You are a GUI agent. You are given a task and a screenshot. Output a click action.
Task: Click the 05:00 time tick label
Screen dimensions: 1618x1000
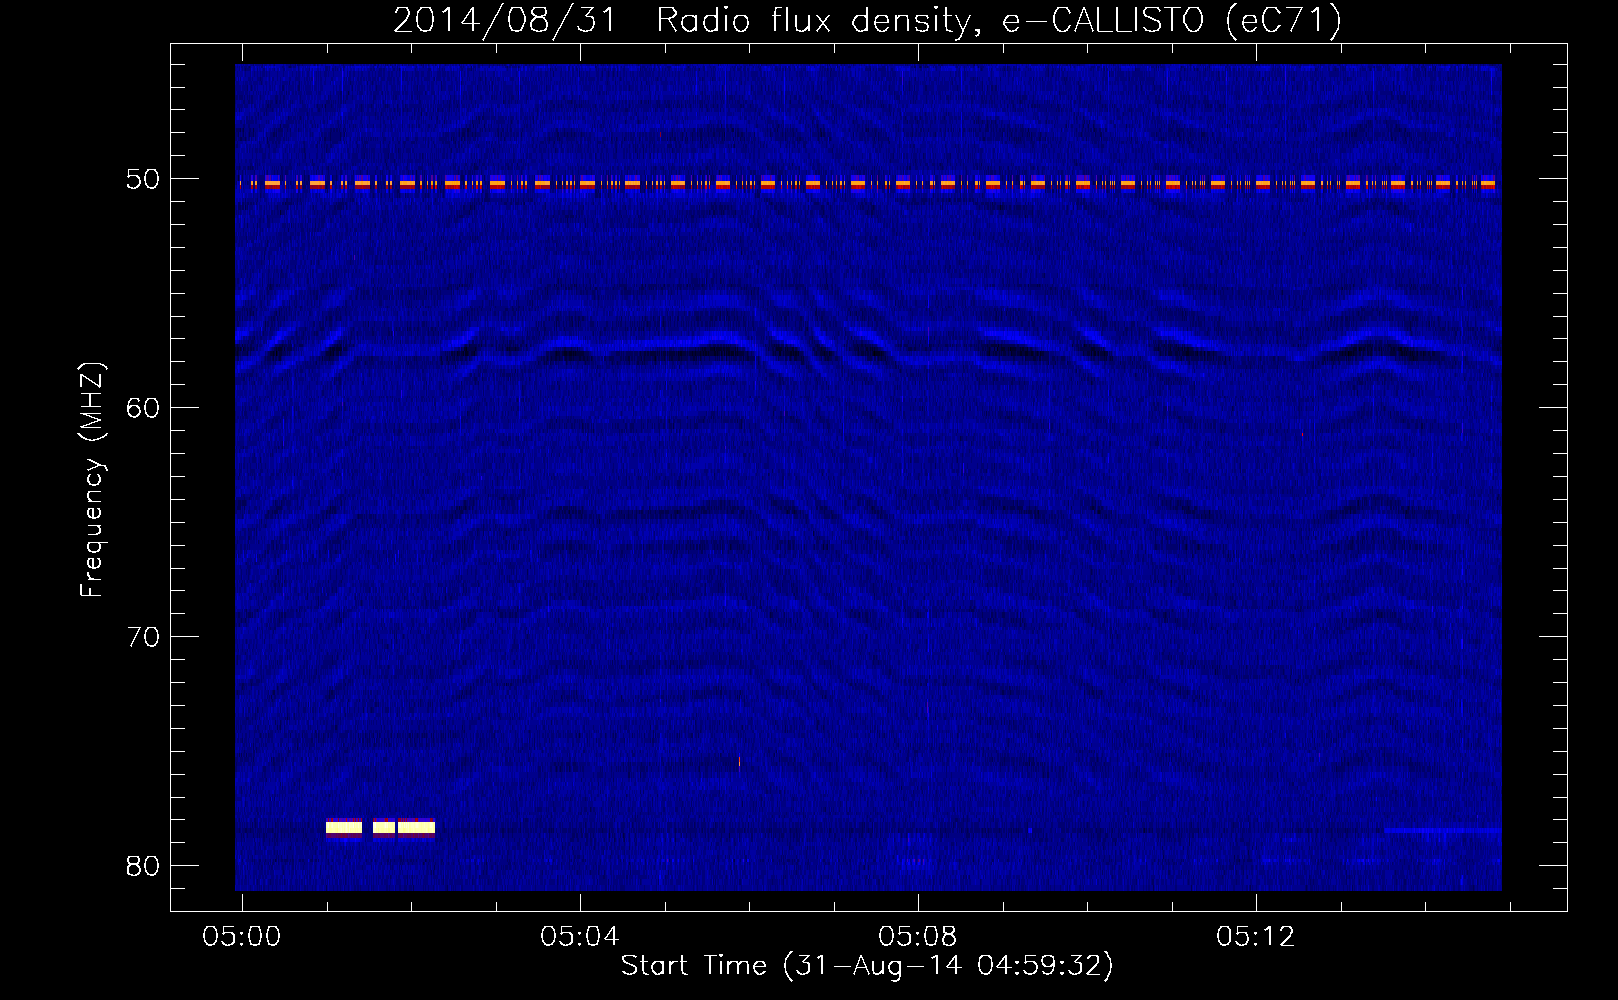coord(242,936)
